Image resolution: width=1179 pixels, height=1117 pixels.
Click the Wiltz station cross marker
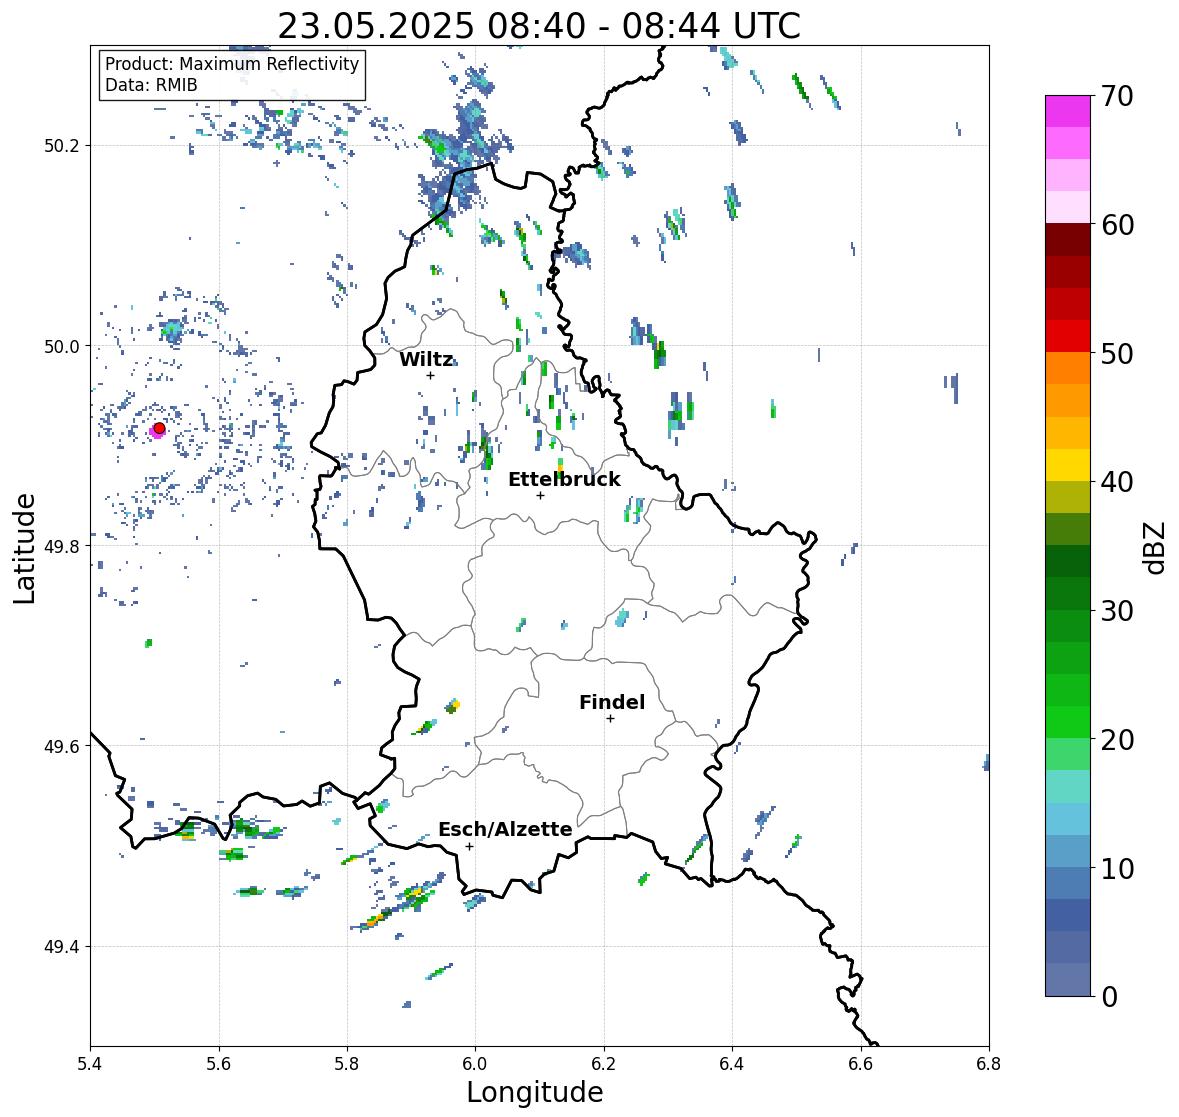[430, 376]
